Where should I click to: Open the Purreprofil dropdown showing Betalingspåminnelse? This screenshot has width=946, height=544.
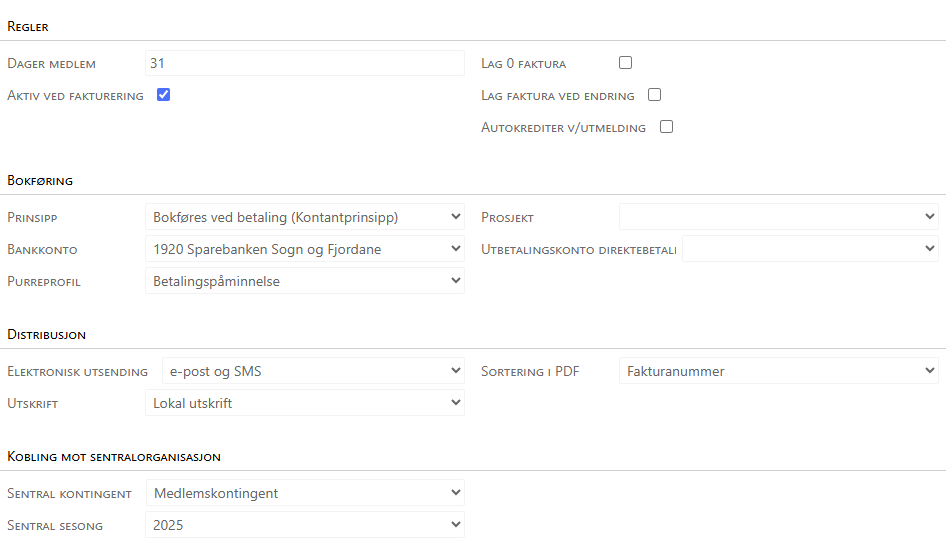304,281
